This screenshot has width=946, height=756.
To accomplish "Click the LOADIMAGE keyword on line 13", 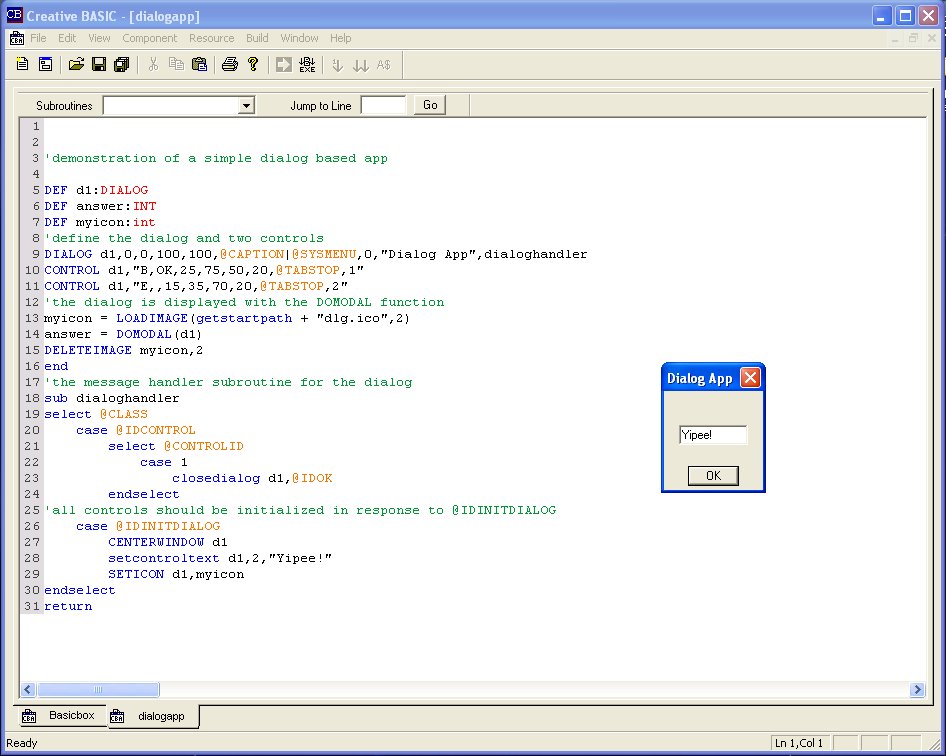I will [152, 318].
